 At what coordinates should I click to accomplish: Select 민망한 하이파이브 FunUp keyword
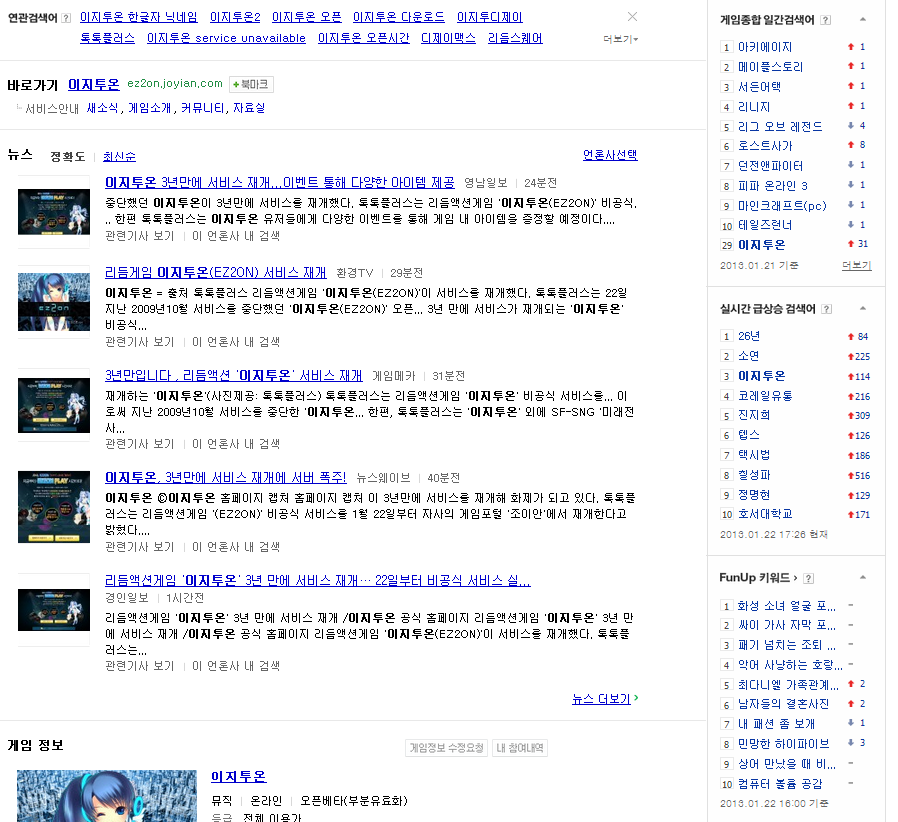coord(783,744)
